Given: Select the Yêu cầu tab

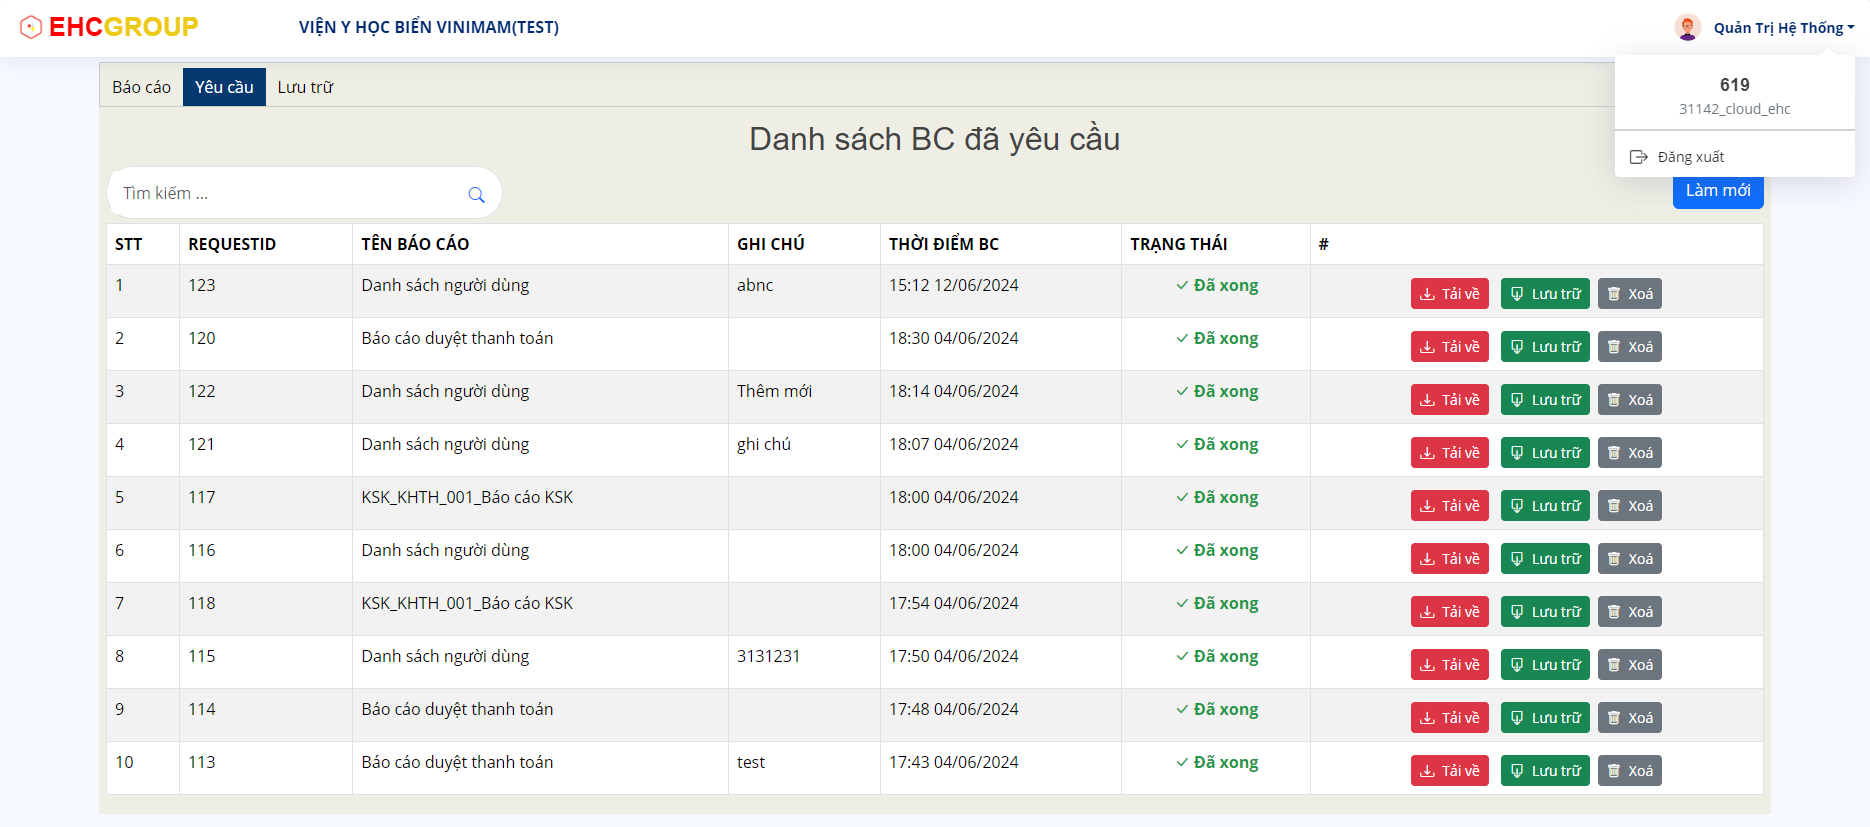Looking at the screenshot, I should 224,87.
